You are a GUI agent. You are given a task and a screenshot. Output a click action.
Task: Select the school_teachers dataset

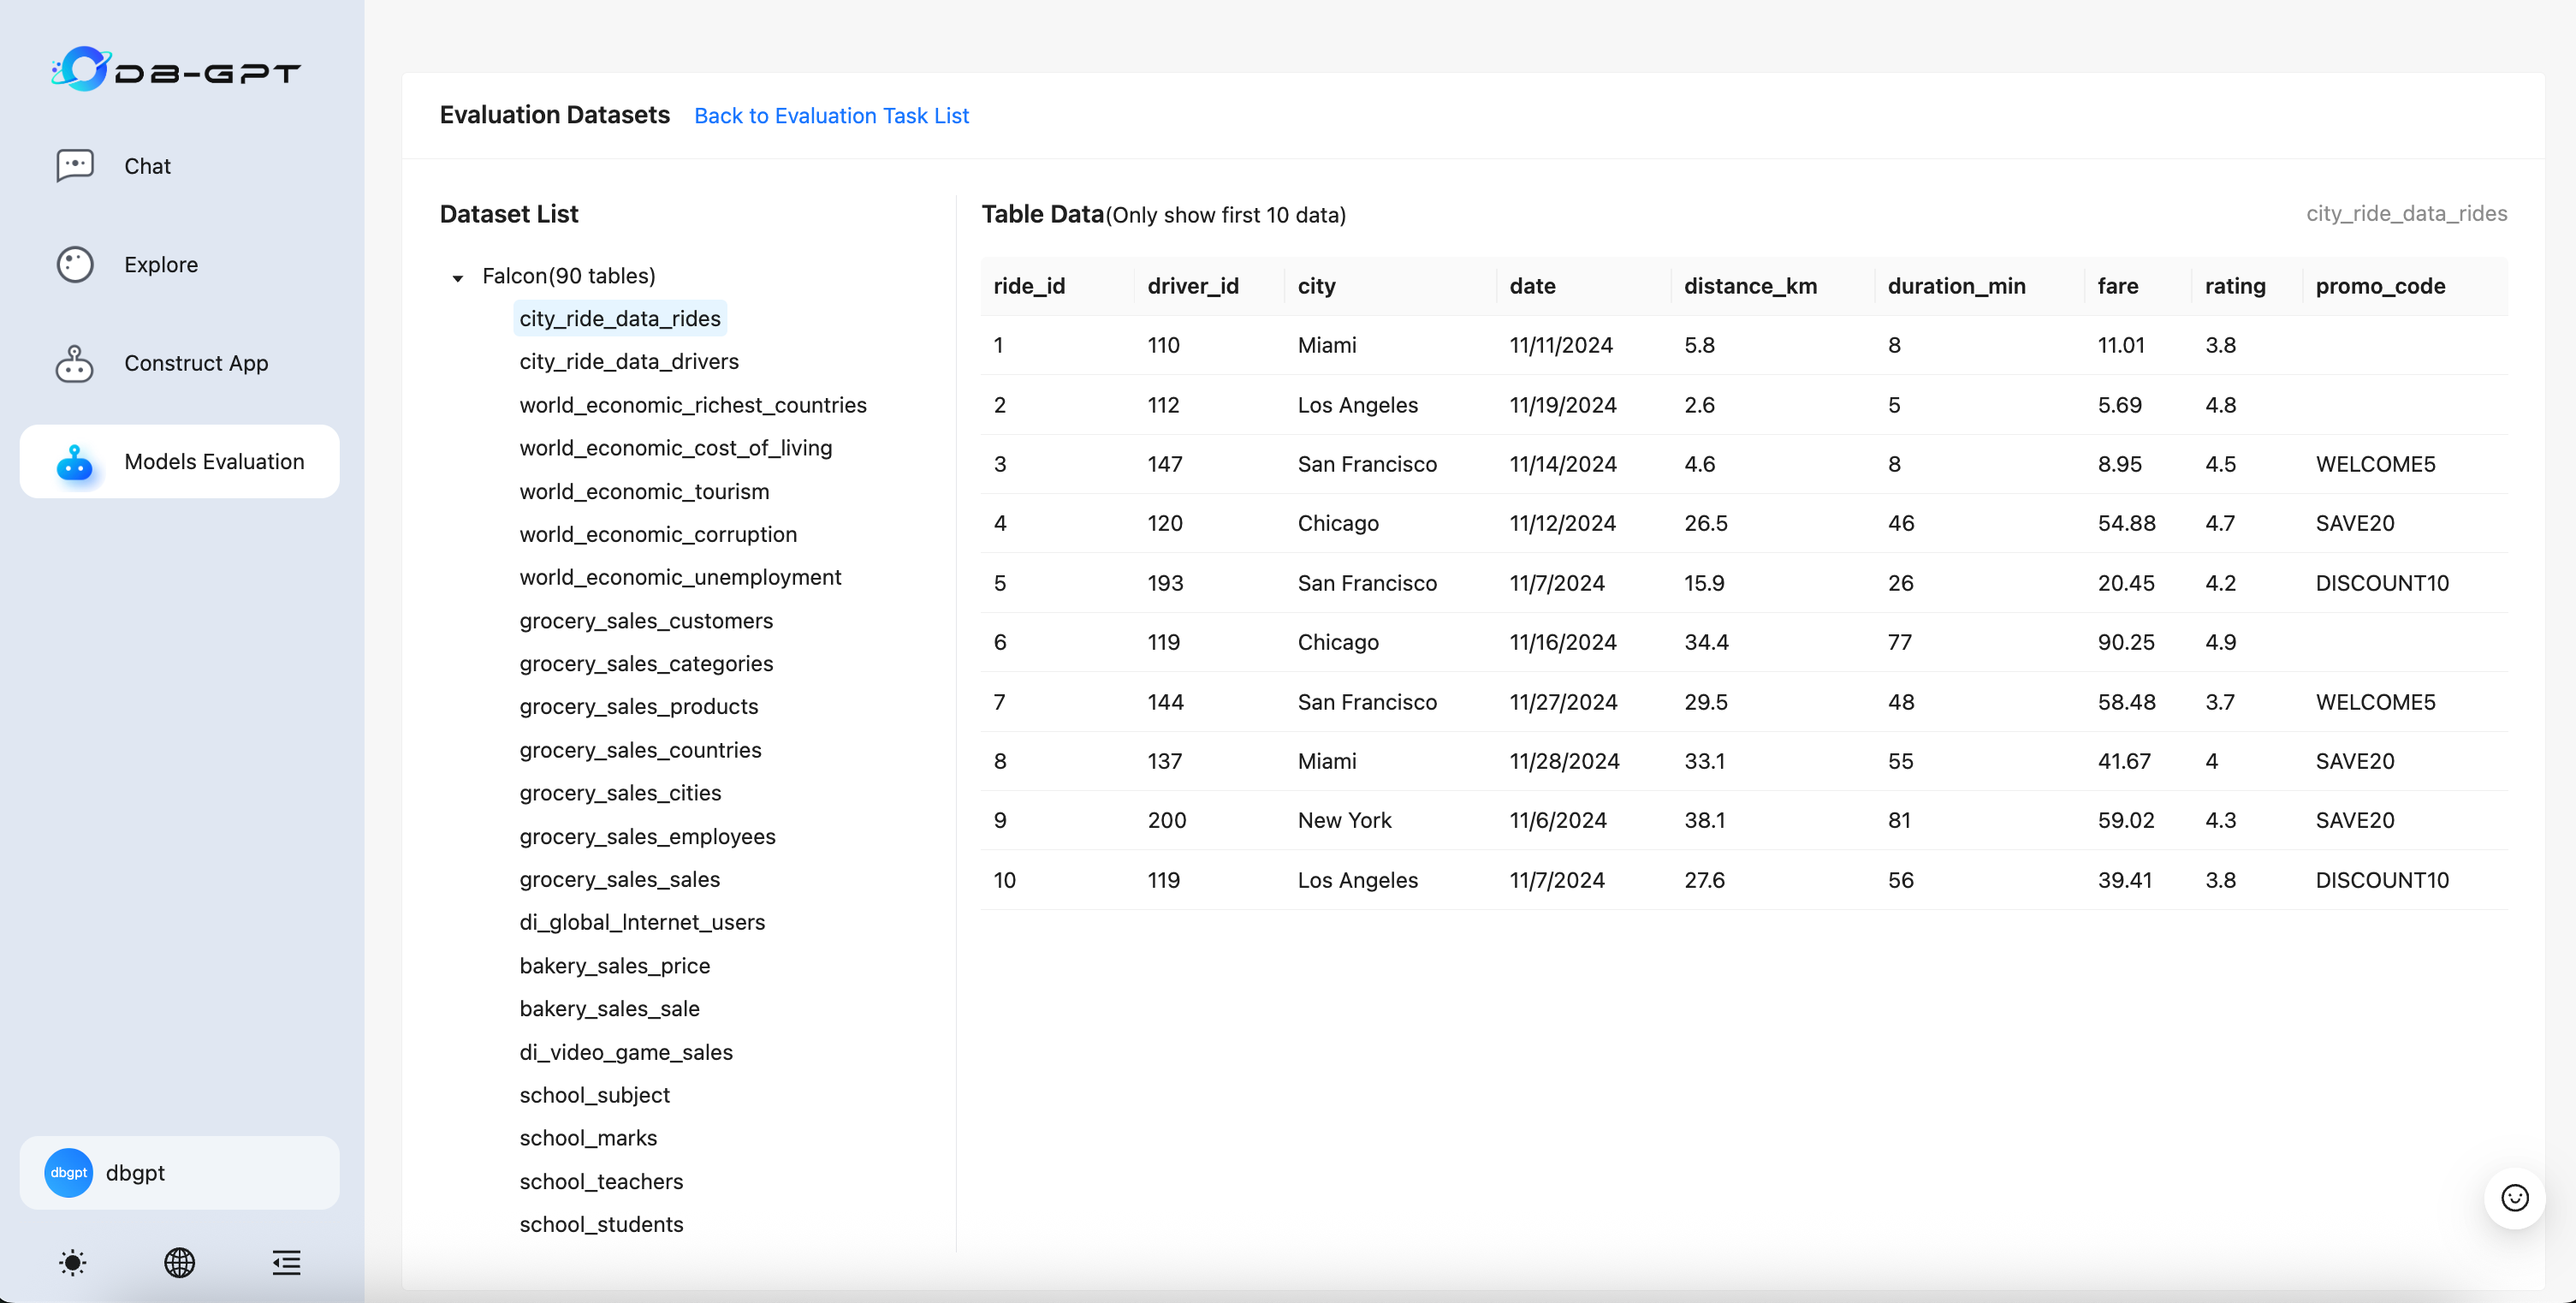tap(601, 1182)
